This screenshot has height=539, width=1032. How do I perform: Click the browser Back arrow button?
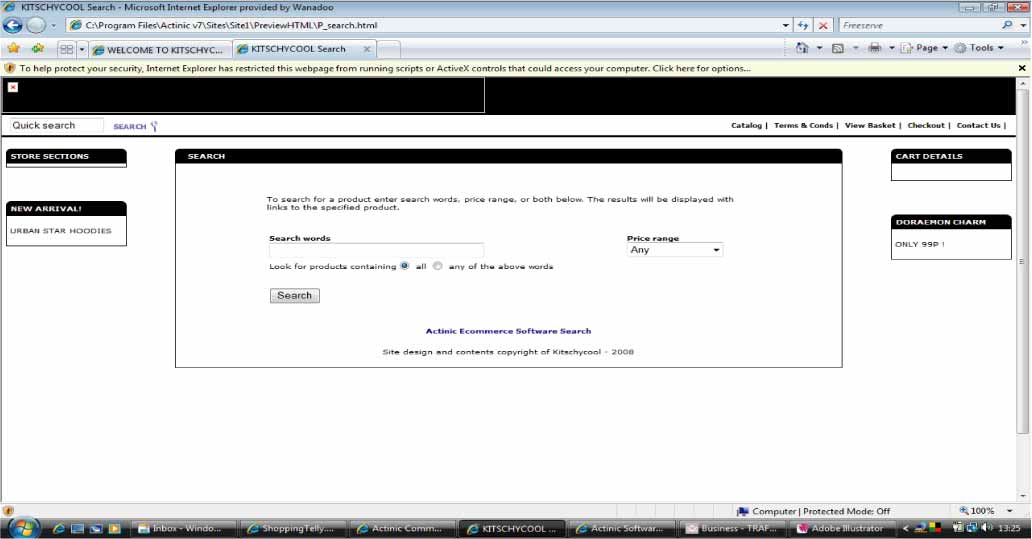pyautogui.click(x=13, y=25)
